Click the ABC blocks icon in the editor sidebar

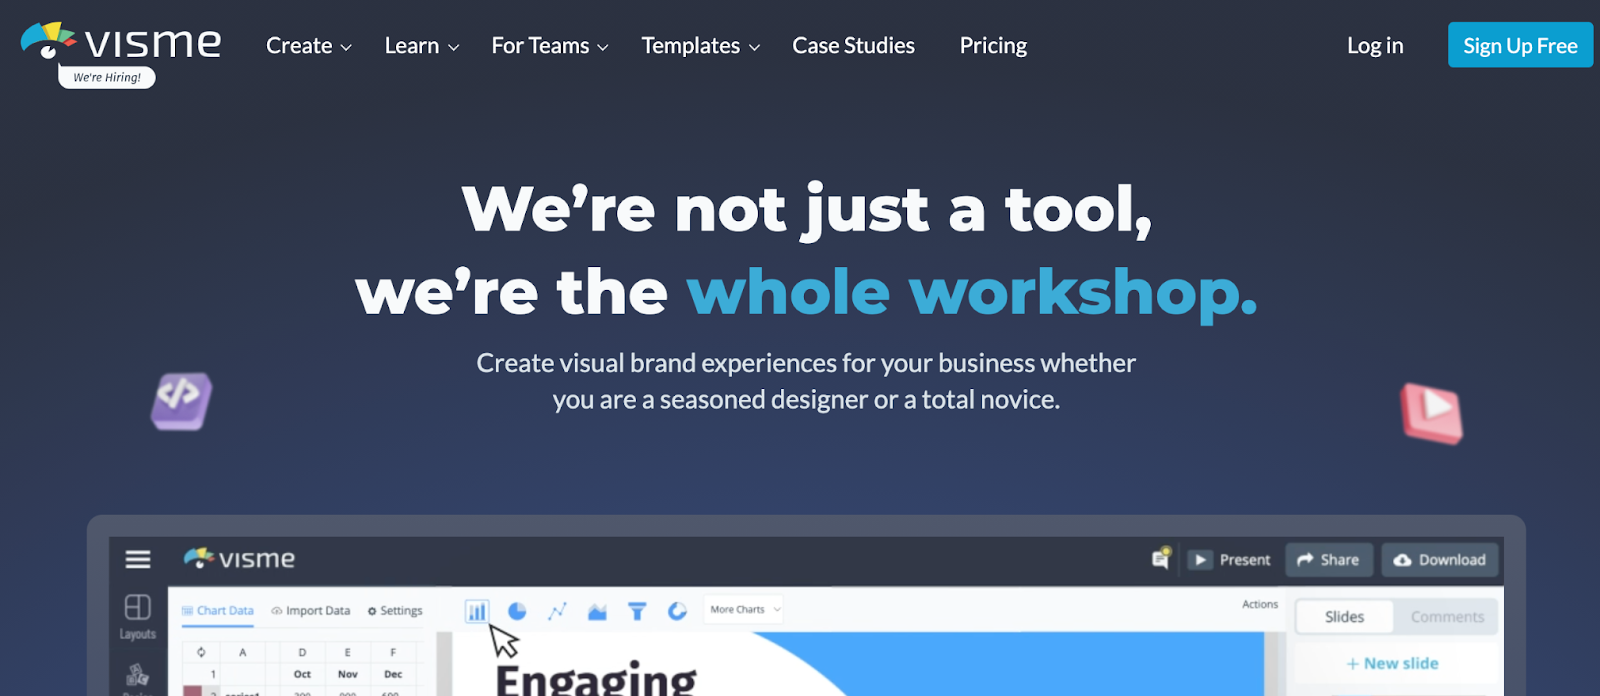137,676
